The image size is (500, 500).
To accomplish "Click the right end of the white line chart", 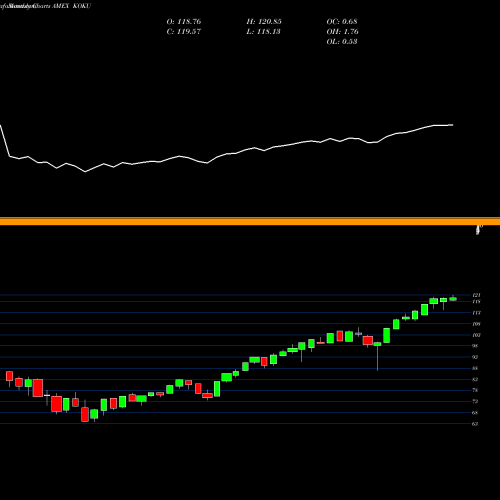I will [452, 125].
